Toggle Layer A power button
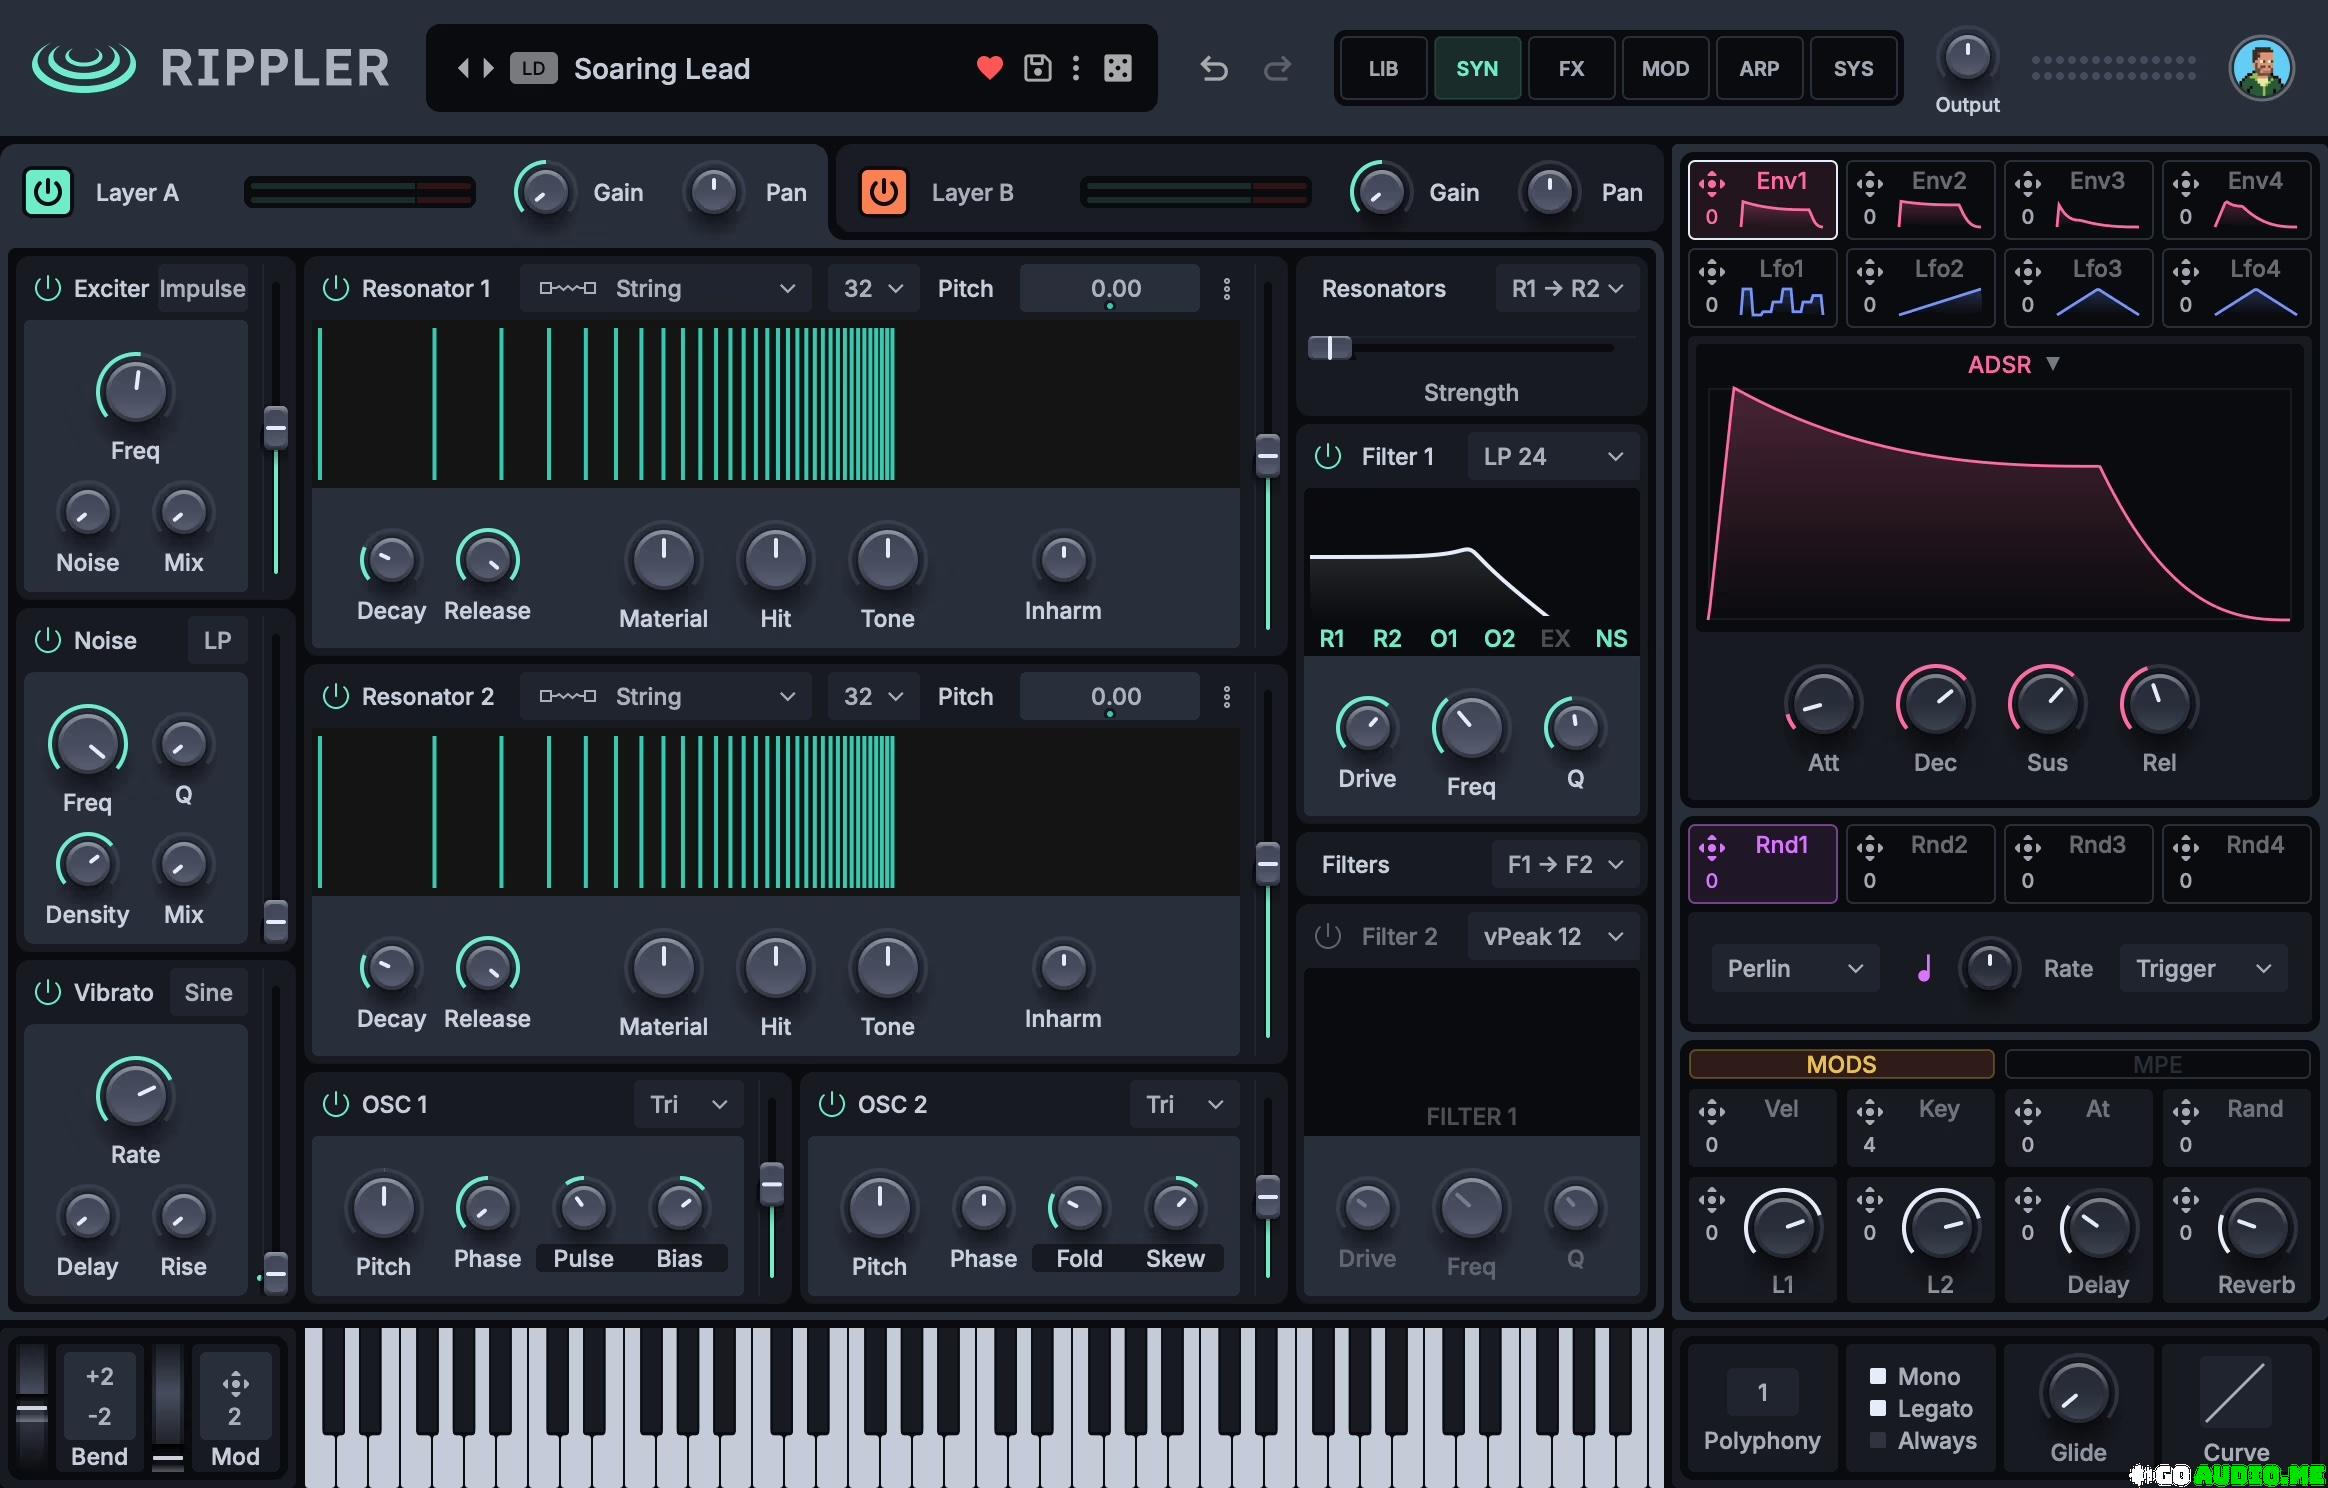This screenshot has height=1488, width=2328. tap(47, 191)
